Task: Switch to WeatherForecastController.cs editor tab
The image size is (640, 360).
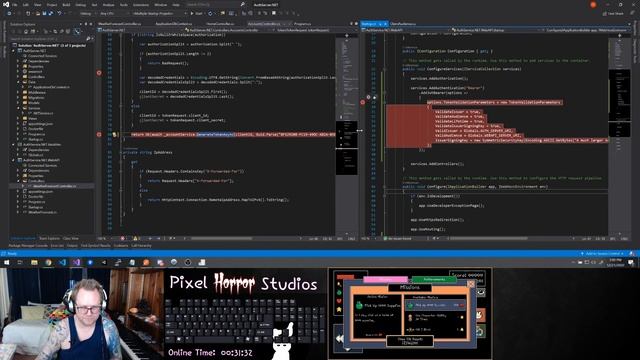Action: 120,24
